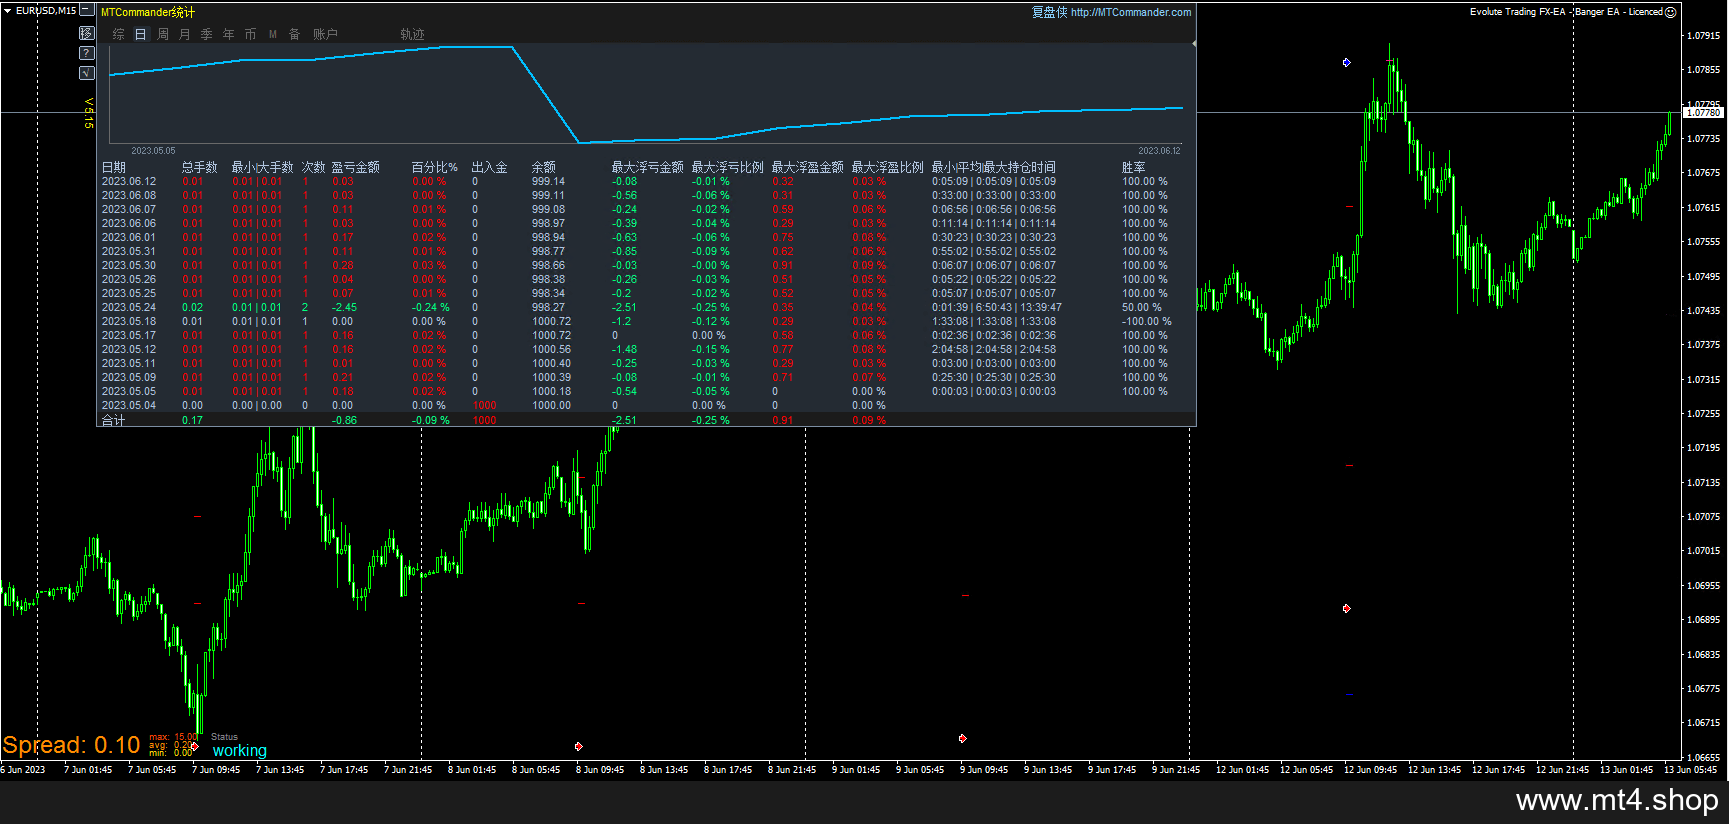
Task: Click the 2023.06.12 end date under graph
Action: [1159, 151]
